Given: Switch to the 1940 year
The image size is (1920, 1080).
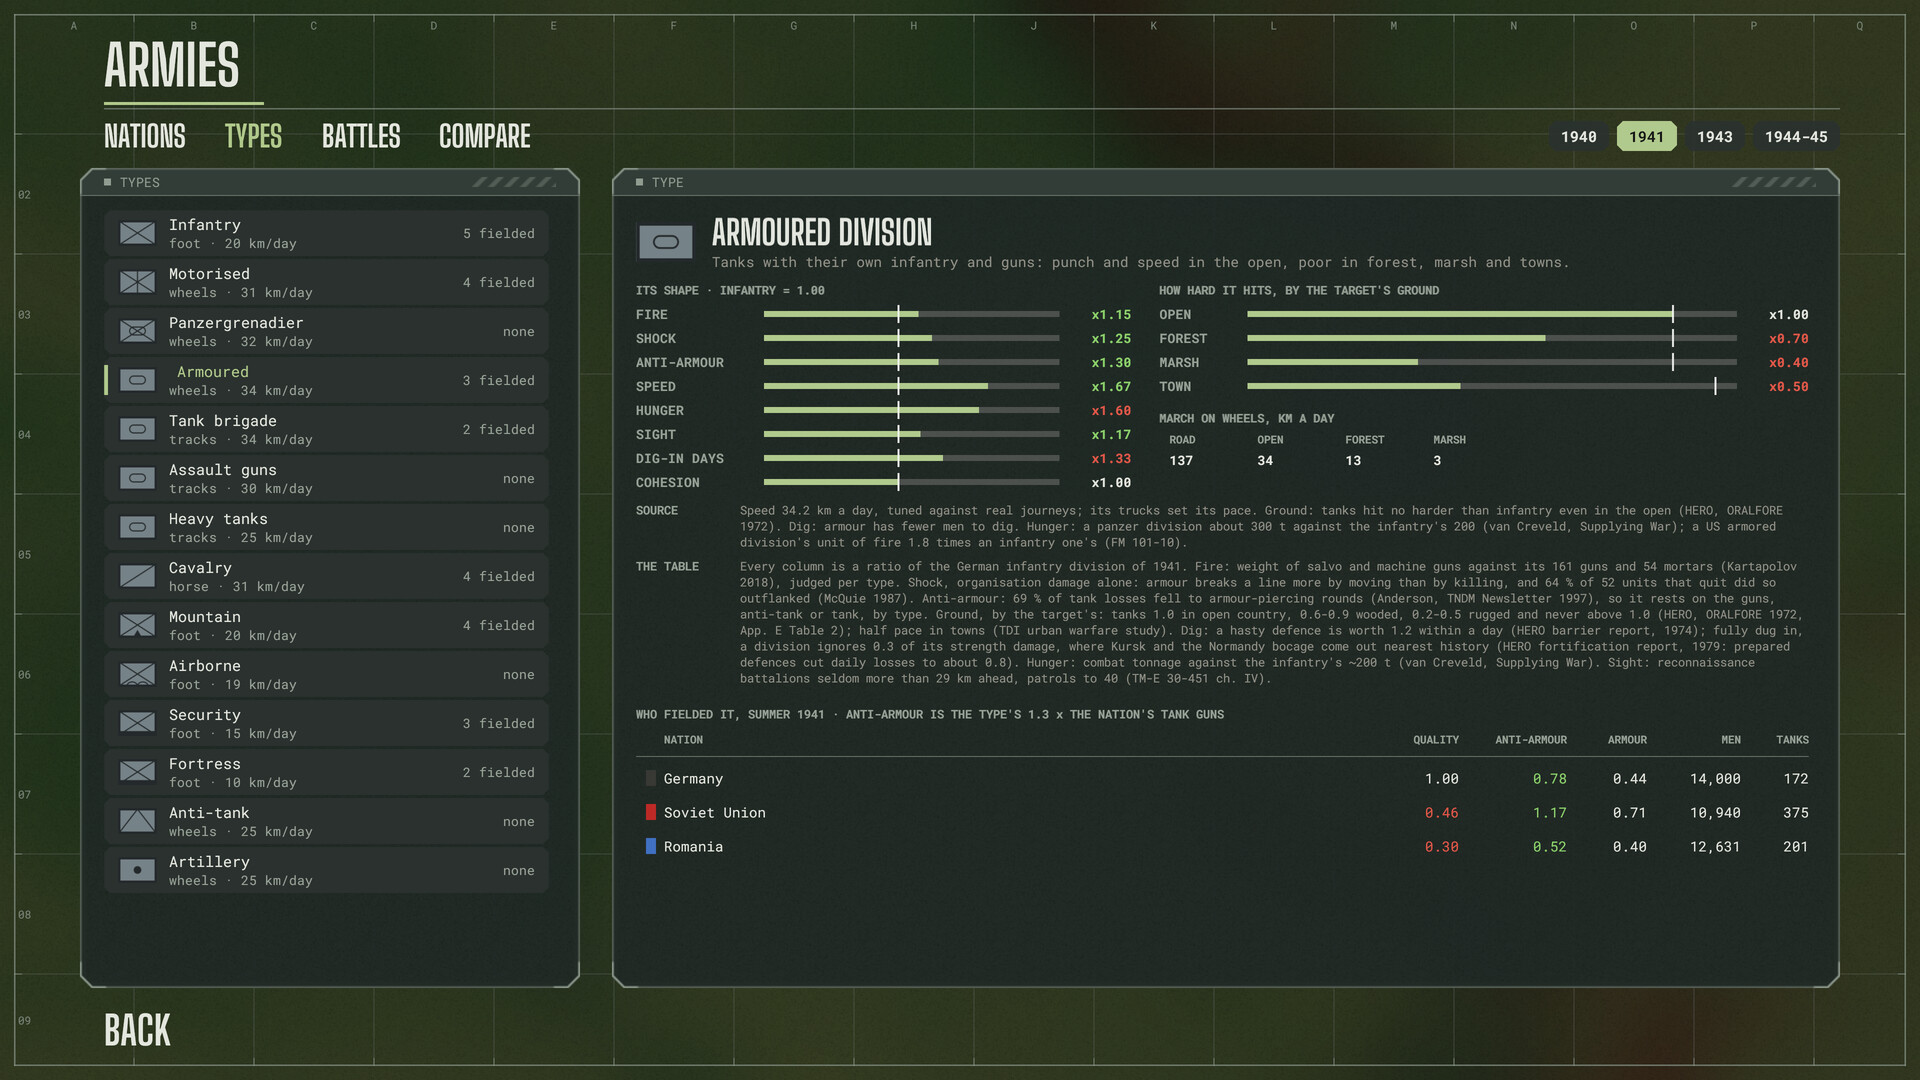Looking at the screenshot, I should [1578, 136].
